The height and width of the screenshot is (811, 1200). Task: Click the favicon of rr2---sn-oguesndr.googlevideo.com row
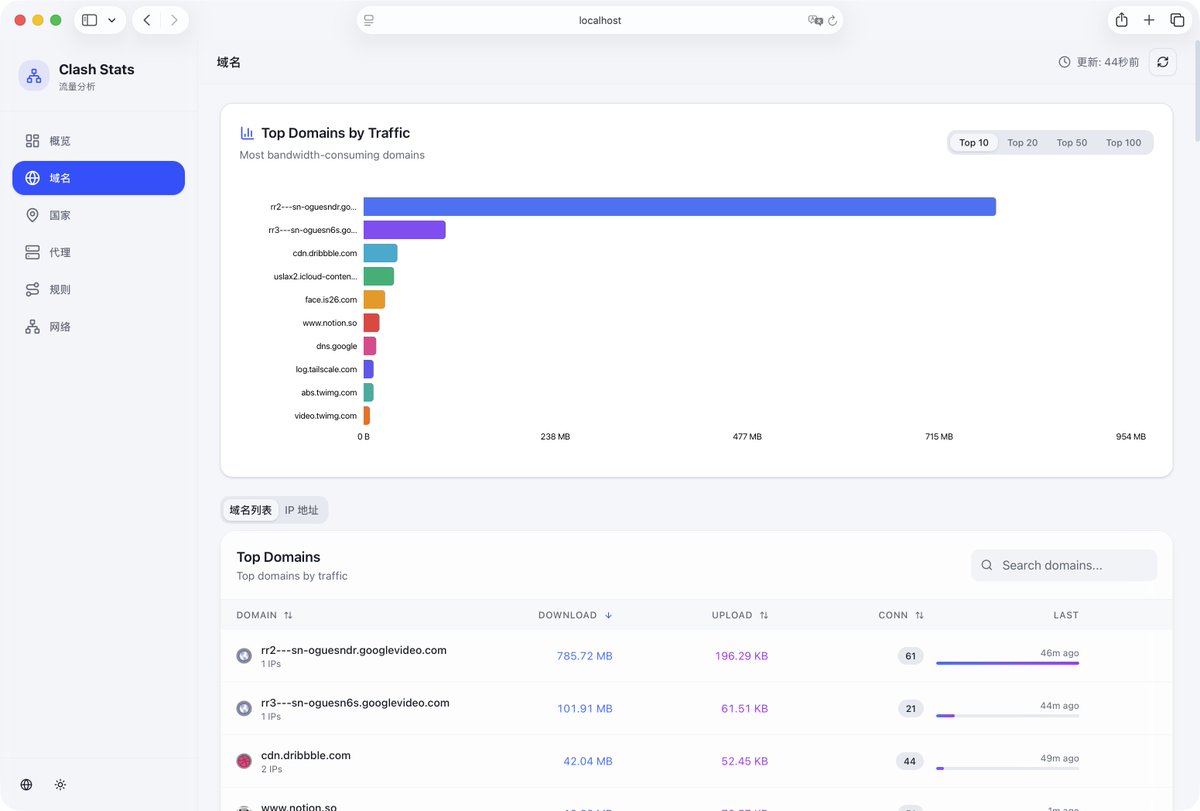(x=243, y=656)
